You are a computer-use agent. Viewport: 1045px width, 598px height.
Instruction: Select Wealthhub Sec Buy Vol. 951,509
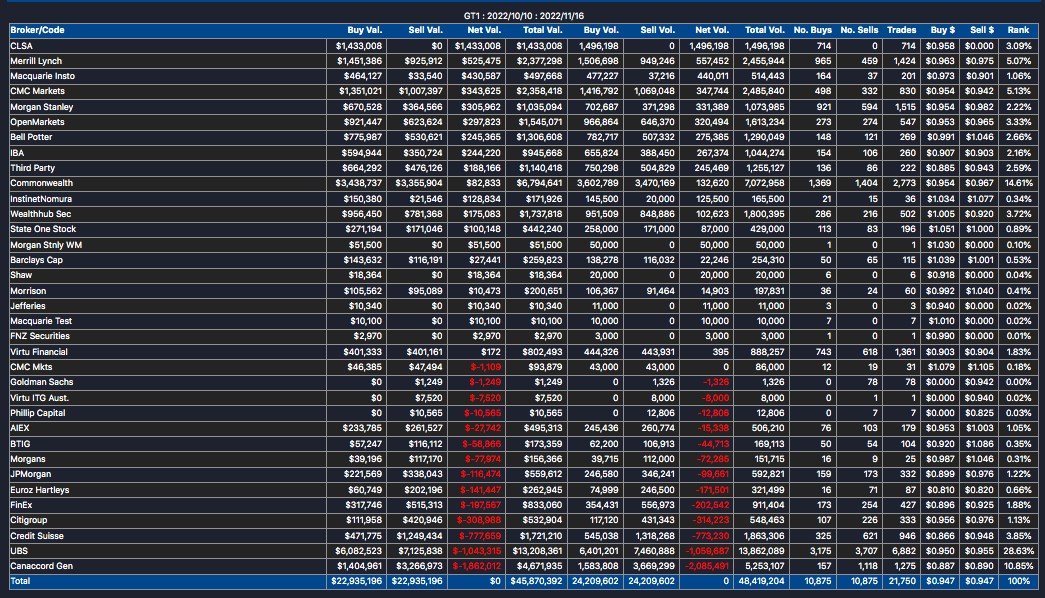(601, 214)
